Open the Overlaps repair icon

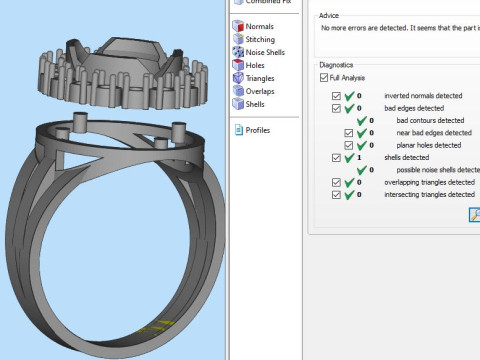(238, 91)
